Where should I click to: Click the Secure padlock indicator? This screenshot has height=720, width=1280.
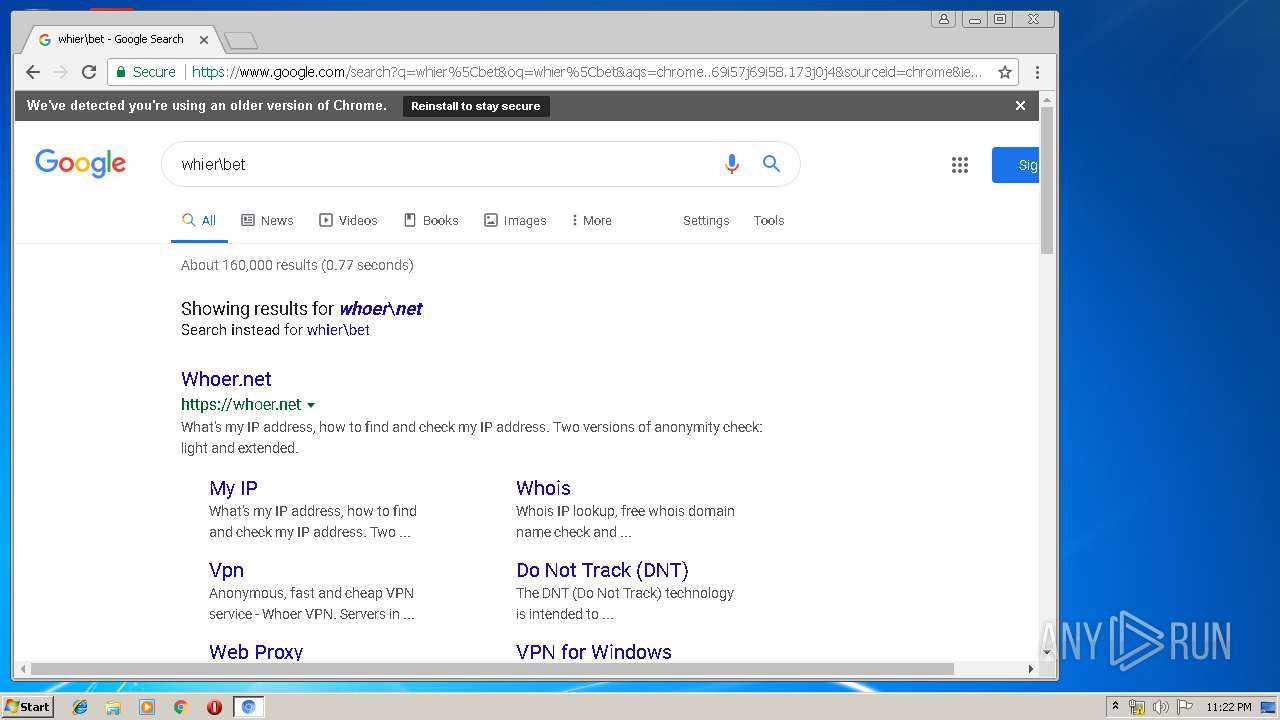click(145, 72)
